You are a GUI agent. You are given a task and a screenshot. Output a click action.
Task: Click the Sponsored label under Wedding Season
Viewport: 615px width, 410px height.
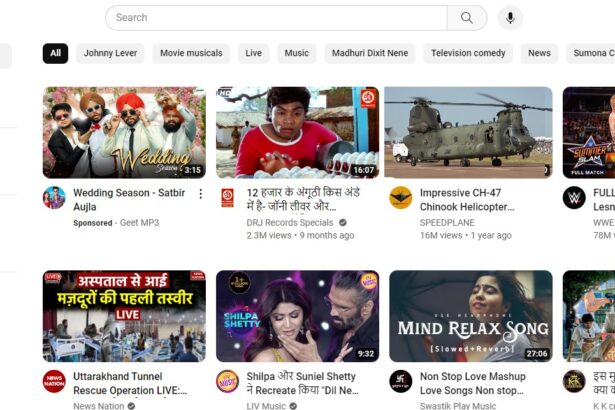pos(93,223)
